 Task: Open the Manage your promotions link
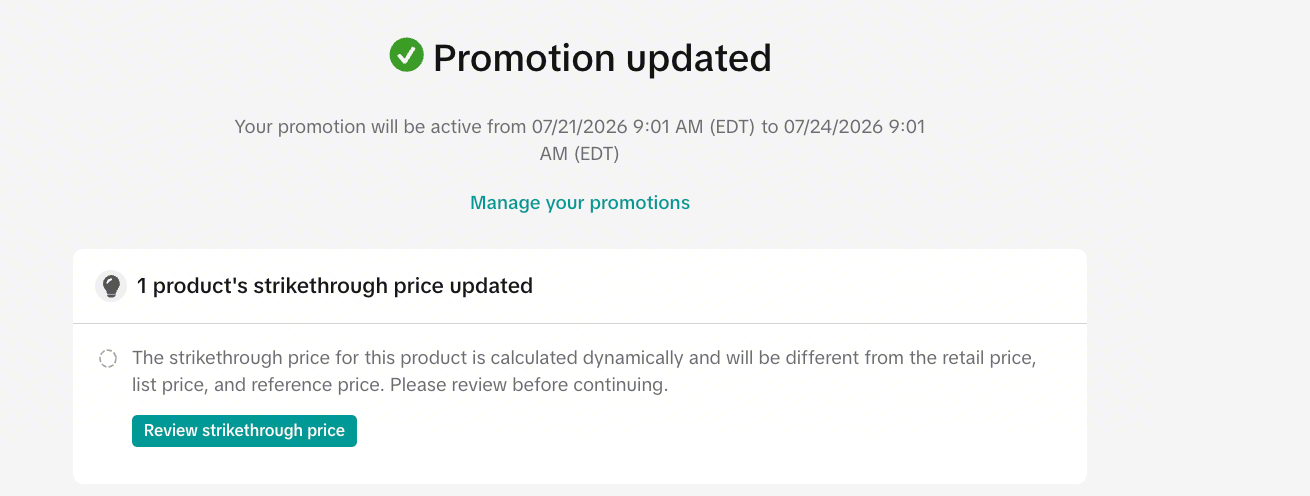click(x=580, y=203)
